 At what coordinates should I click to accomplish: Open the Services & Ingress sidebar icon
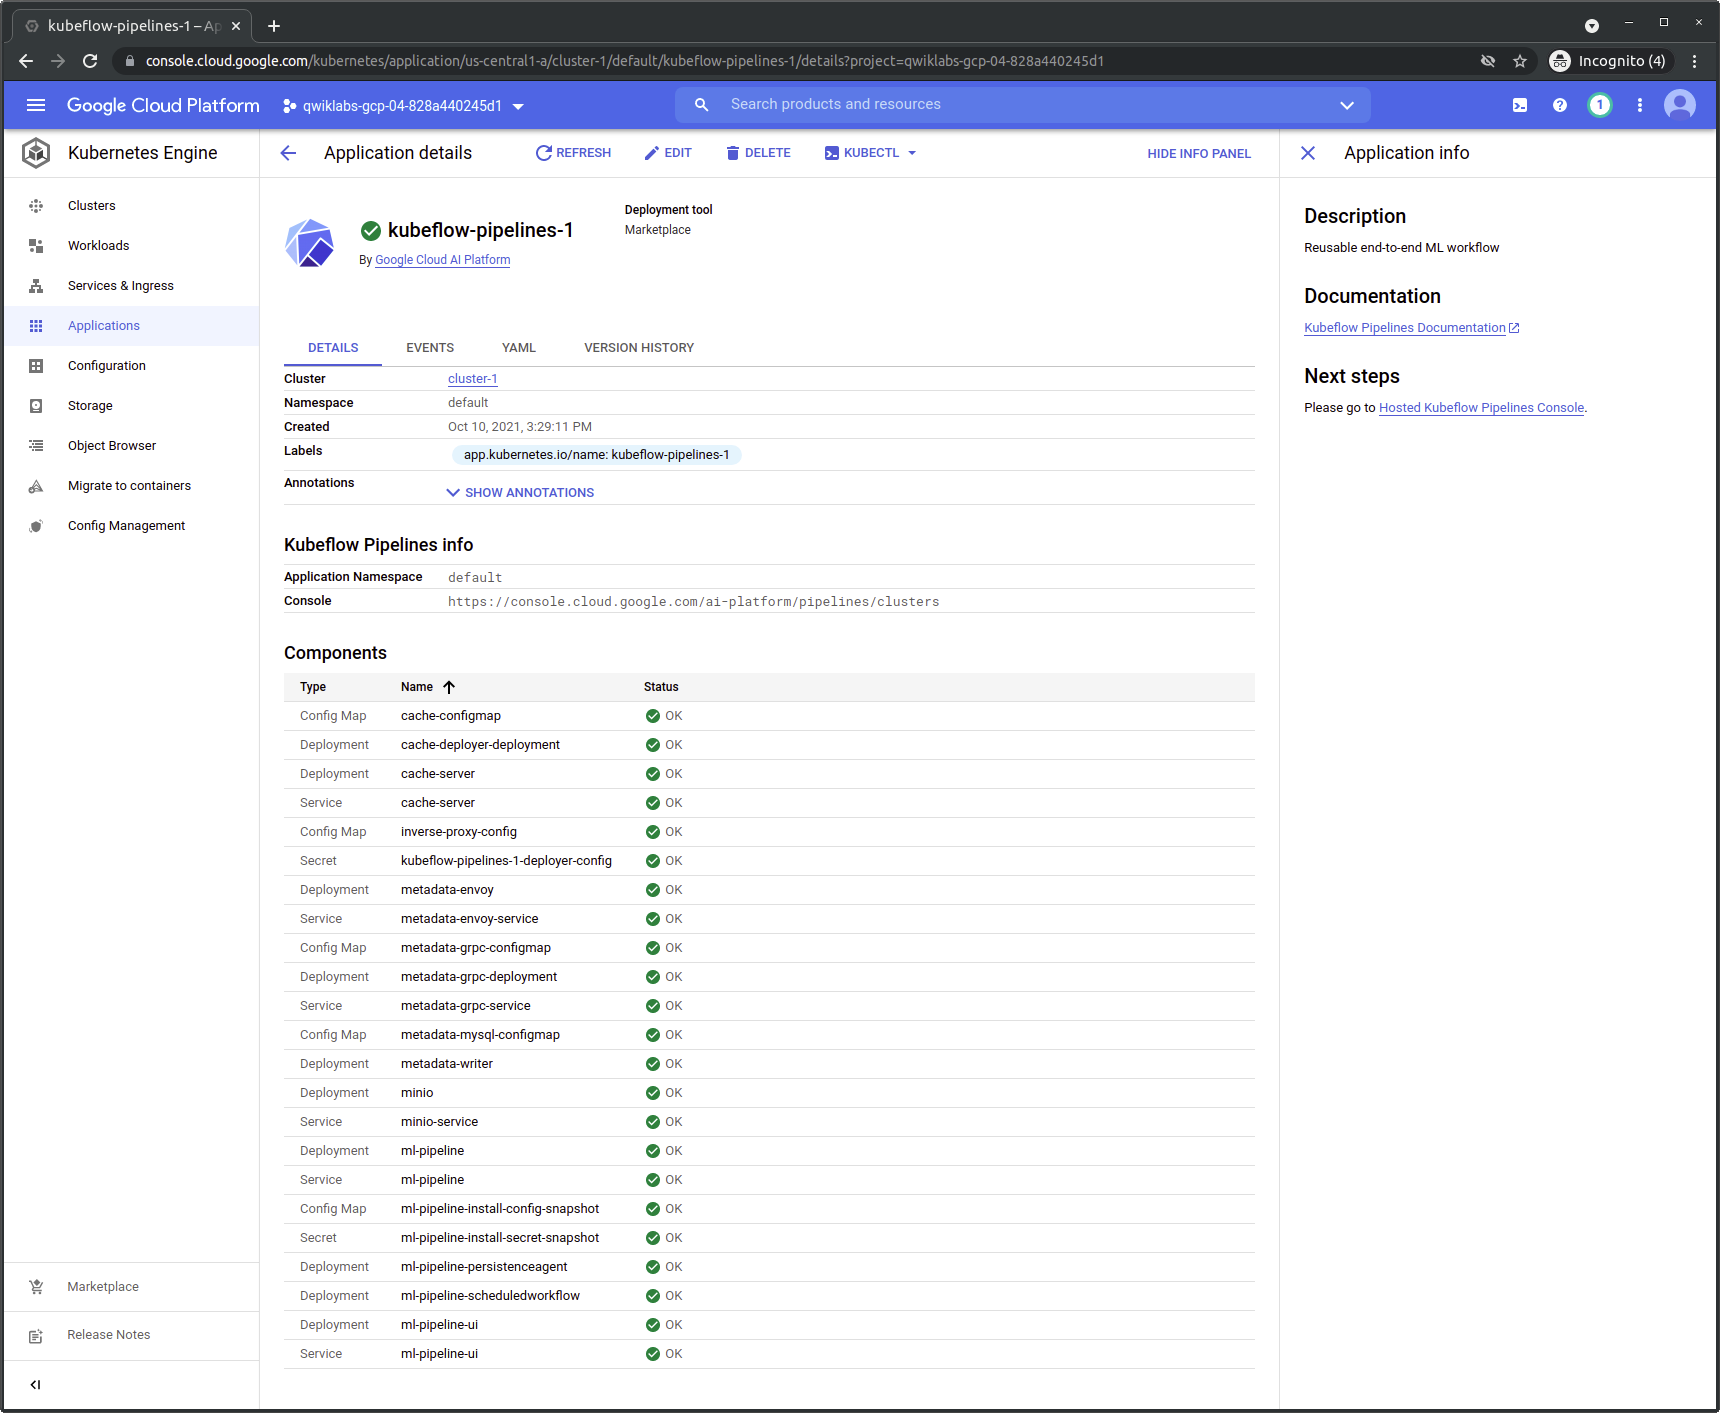coord(36,286)
